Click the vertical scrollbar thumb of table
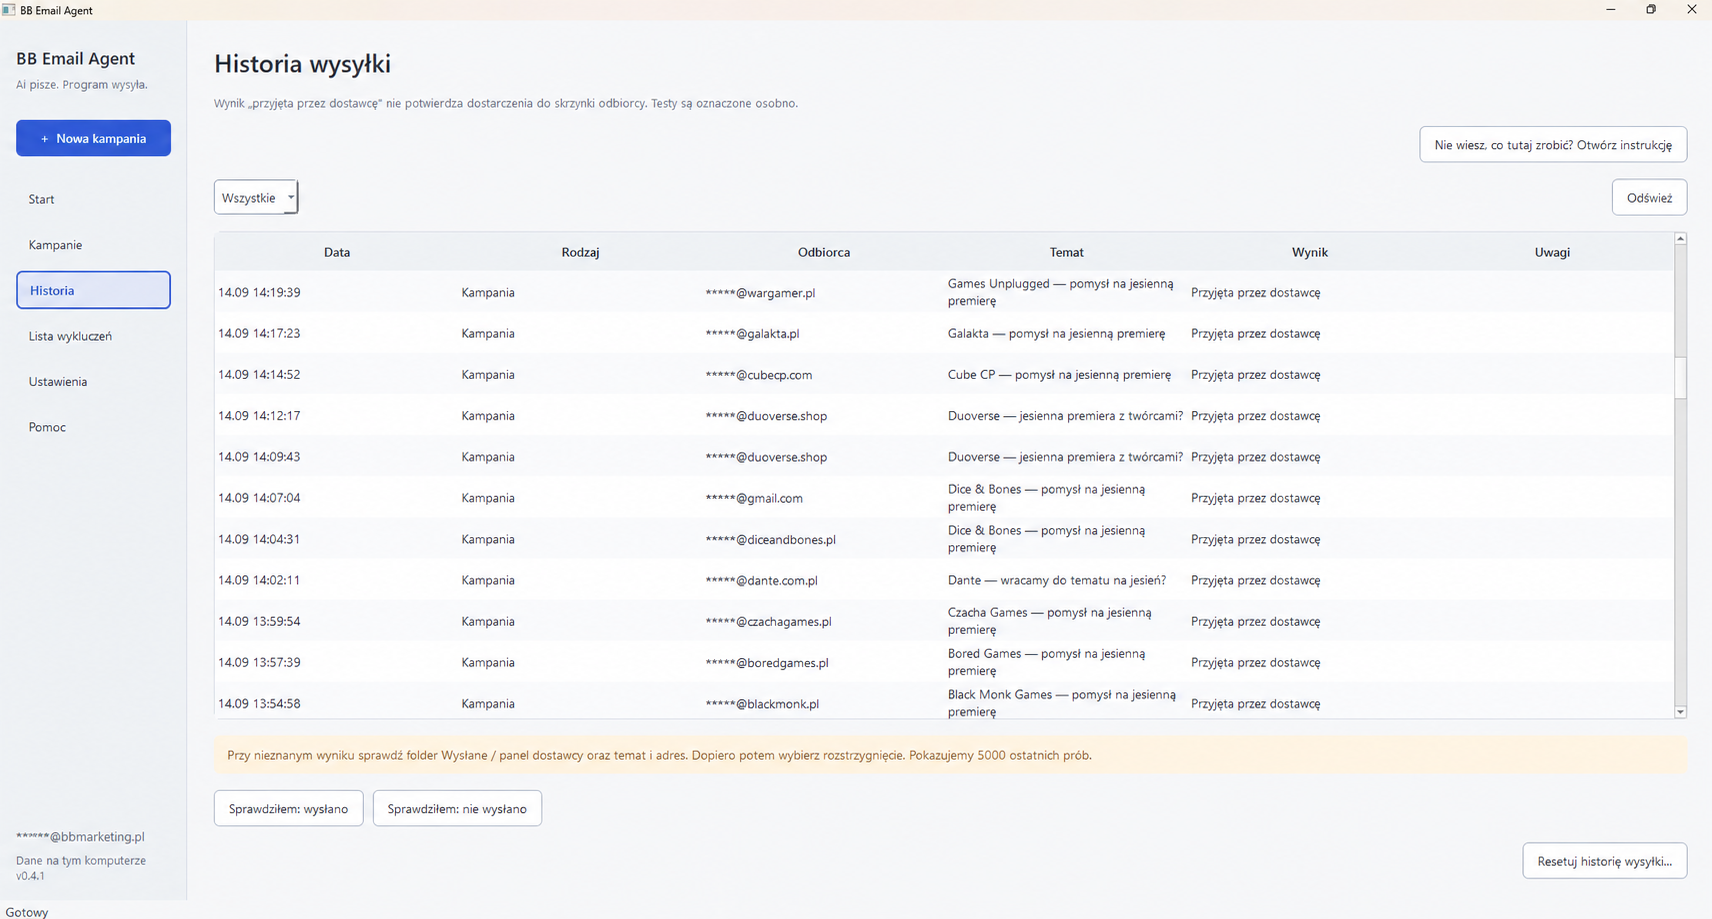This screenshot has width=1712, height=919. [x=1680, y=377]
